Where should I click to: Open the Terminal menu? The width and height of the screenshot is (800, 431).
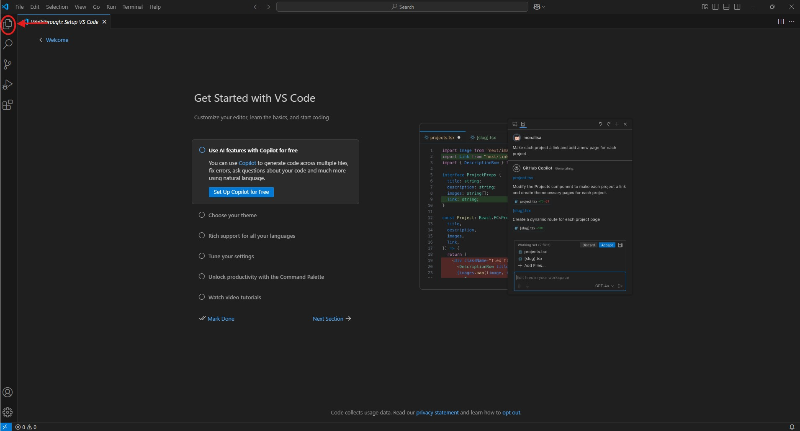coord(133,7)
